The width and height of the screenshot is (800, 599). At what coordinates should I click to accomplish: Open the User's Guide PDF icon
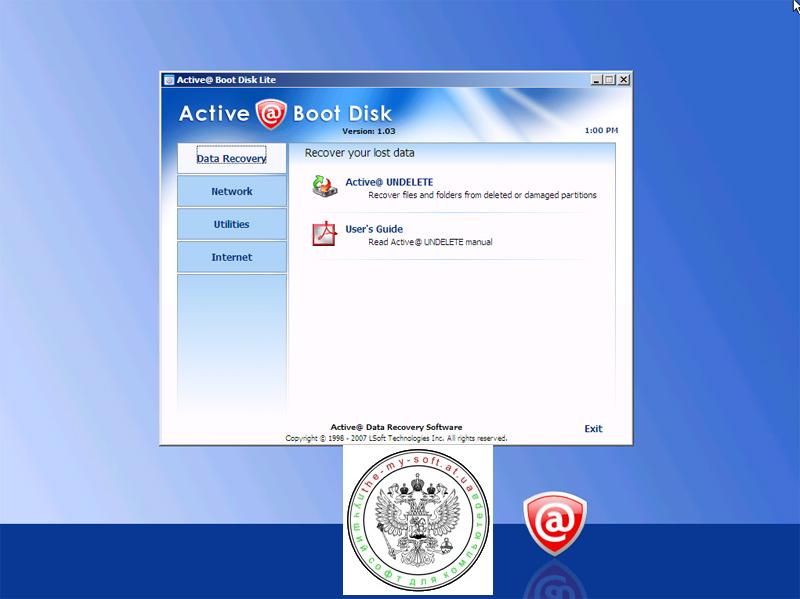click(x=323, y=234)
